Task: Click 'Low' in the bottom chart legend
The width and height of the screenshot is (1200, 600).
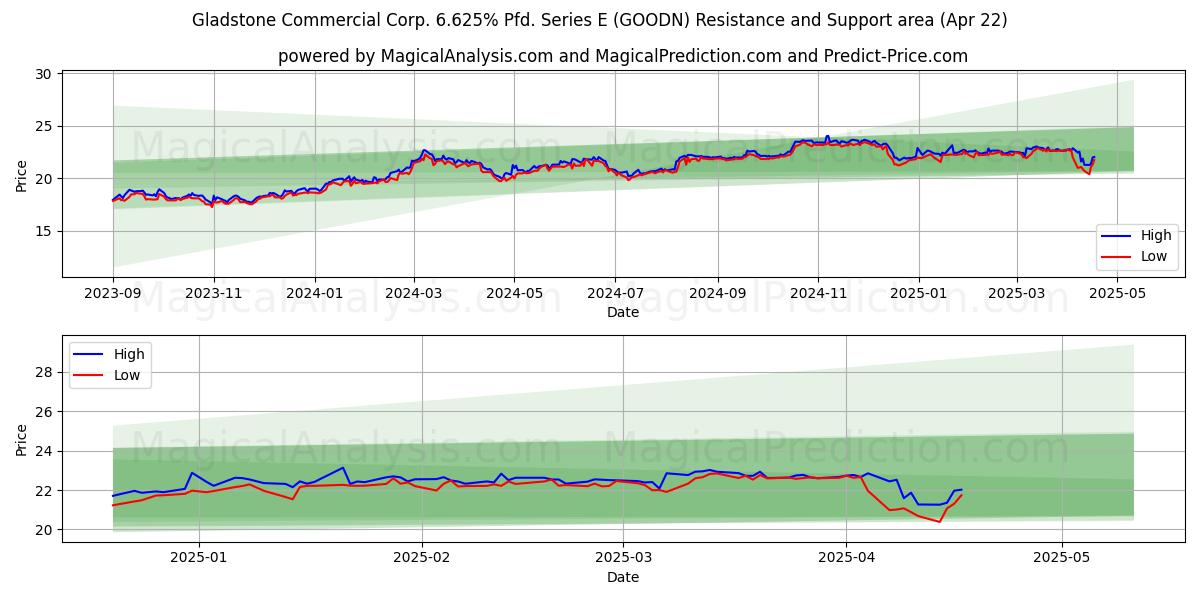Action: [128, 375]
